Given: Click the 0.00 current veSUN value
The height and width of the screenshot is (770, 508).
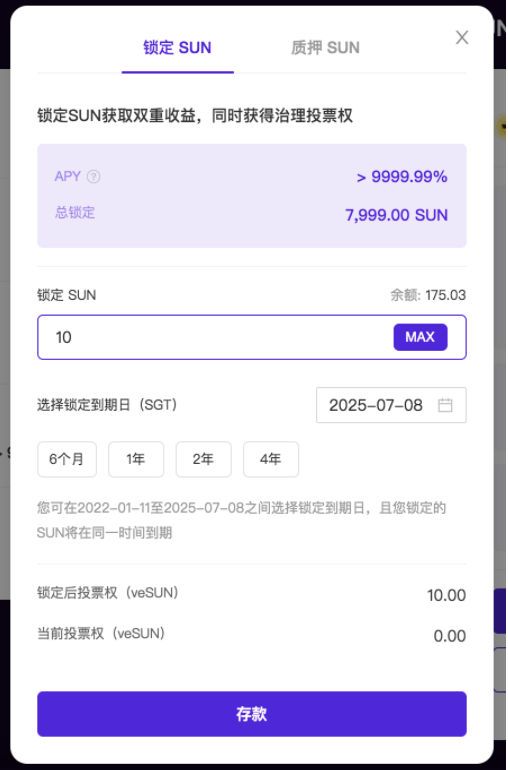Looking at the screenshot, I should (x=450, y=636).
